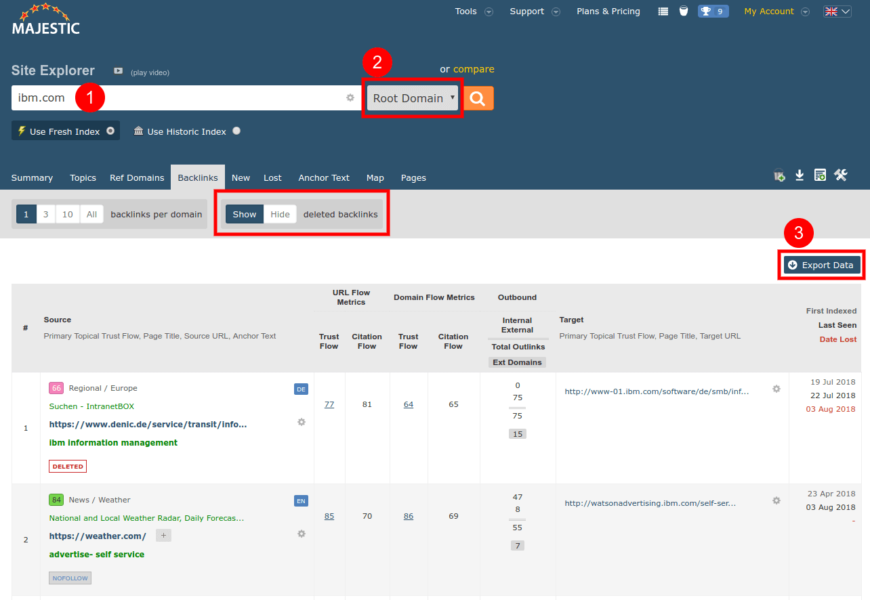
Task: Set All backlinks per domain
Action: click(x=92, y=214)
